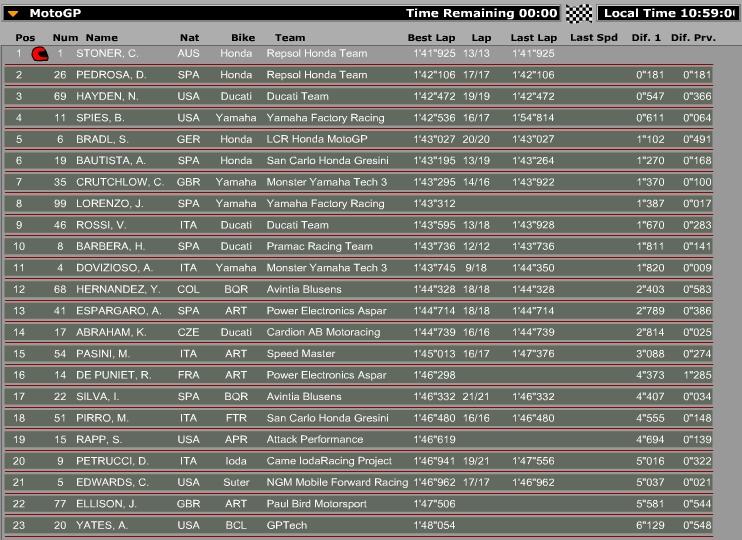
Task: Click the Last Spd column header
Action: (594, 38)
